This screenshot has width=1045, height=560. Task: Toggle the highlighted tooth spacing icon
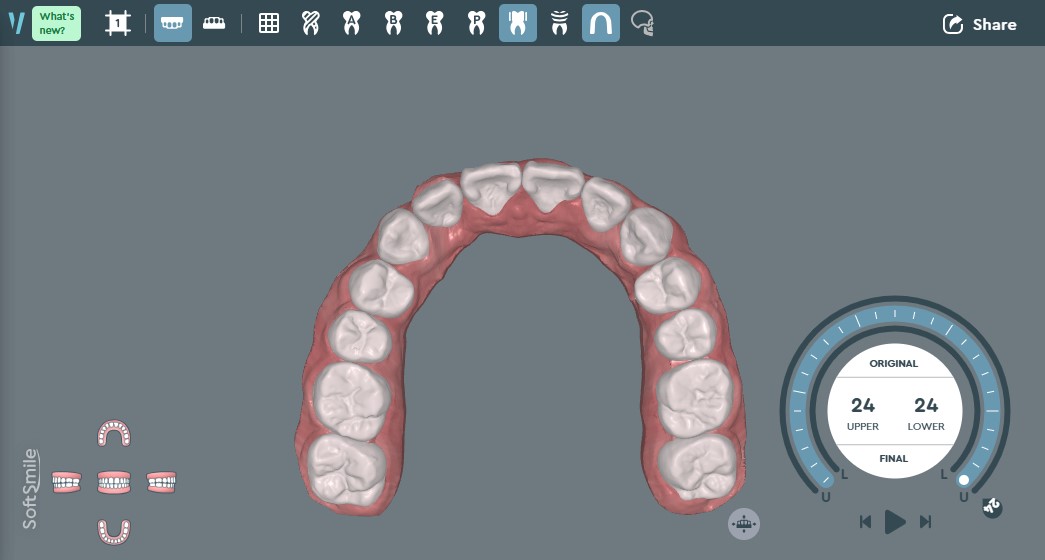[x=517, y=23]
